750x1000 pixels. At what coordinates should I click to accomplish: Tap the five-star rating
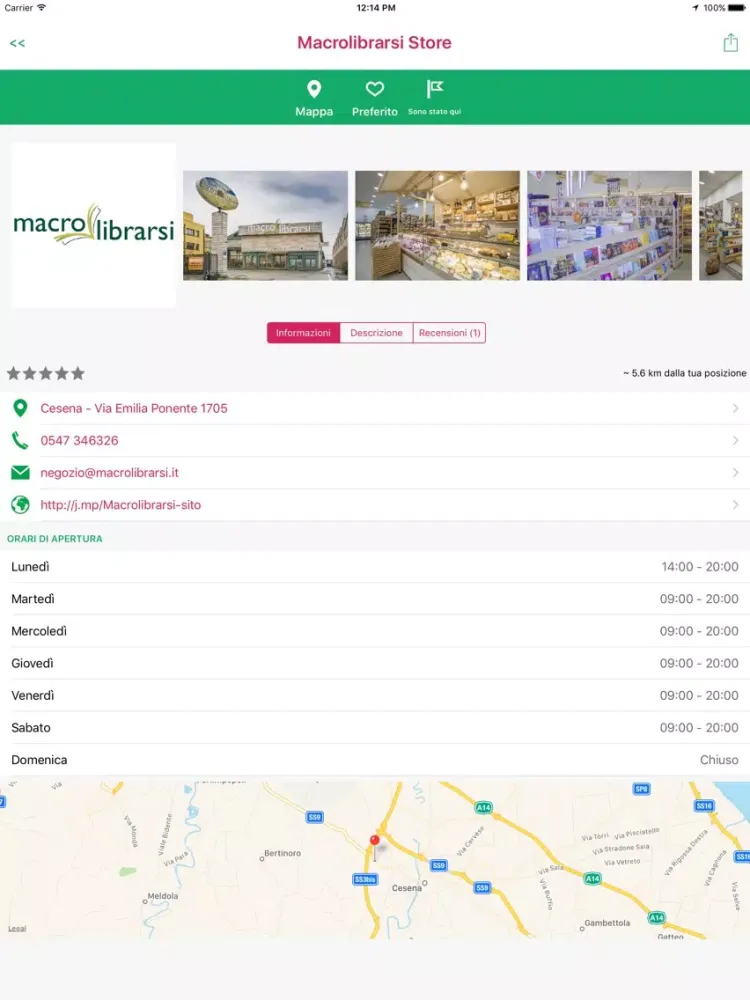point(45,374)
